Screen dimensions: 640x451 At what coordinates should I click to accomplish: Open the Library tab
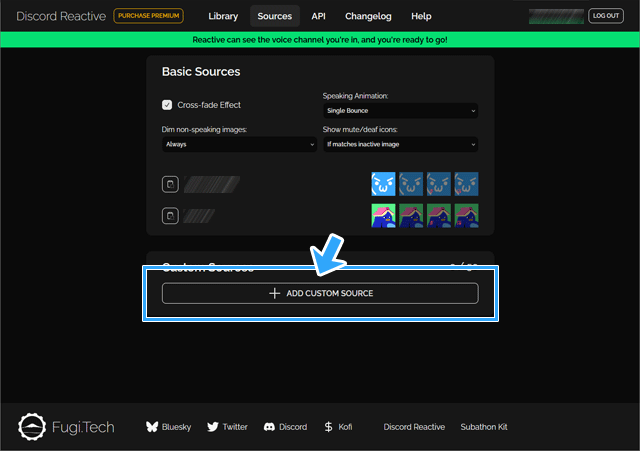pos(223,16)
